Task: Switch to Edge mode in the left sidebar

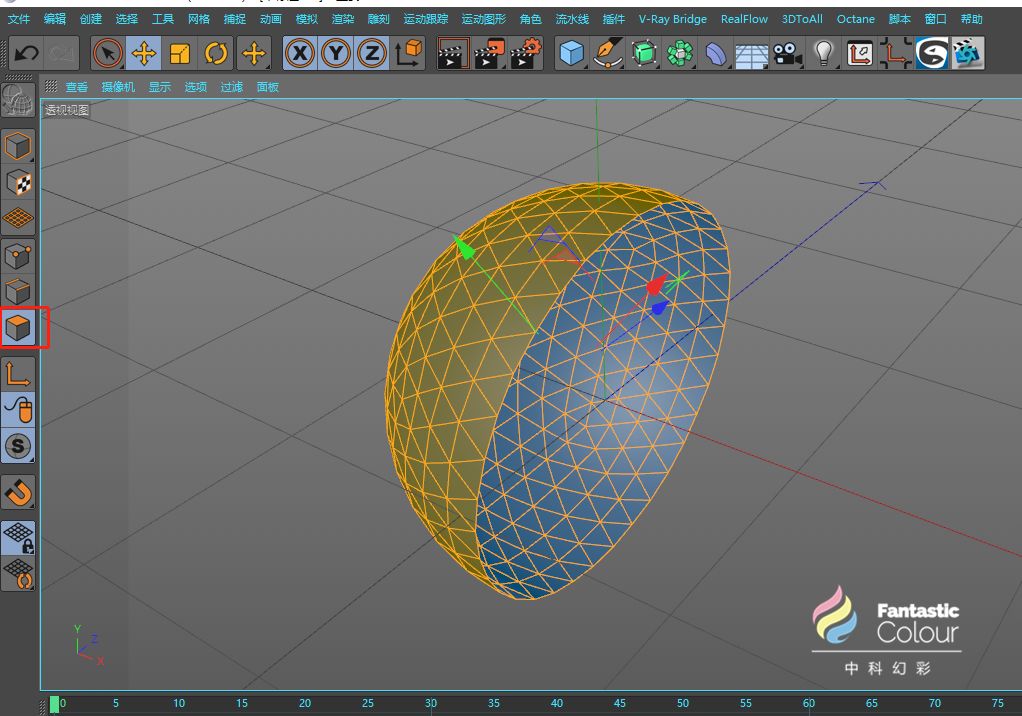Action: click(19, 291)
